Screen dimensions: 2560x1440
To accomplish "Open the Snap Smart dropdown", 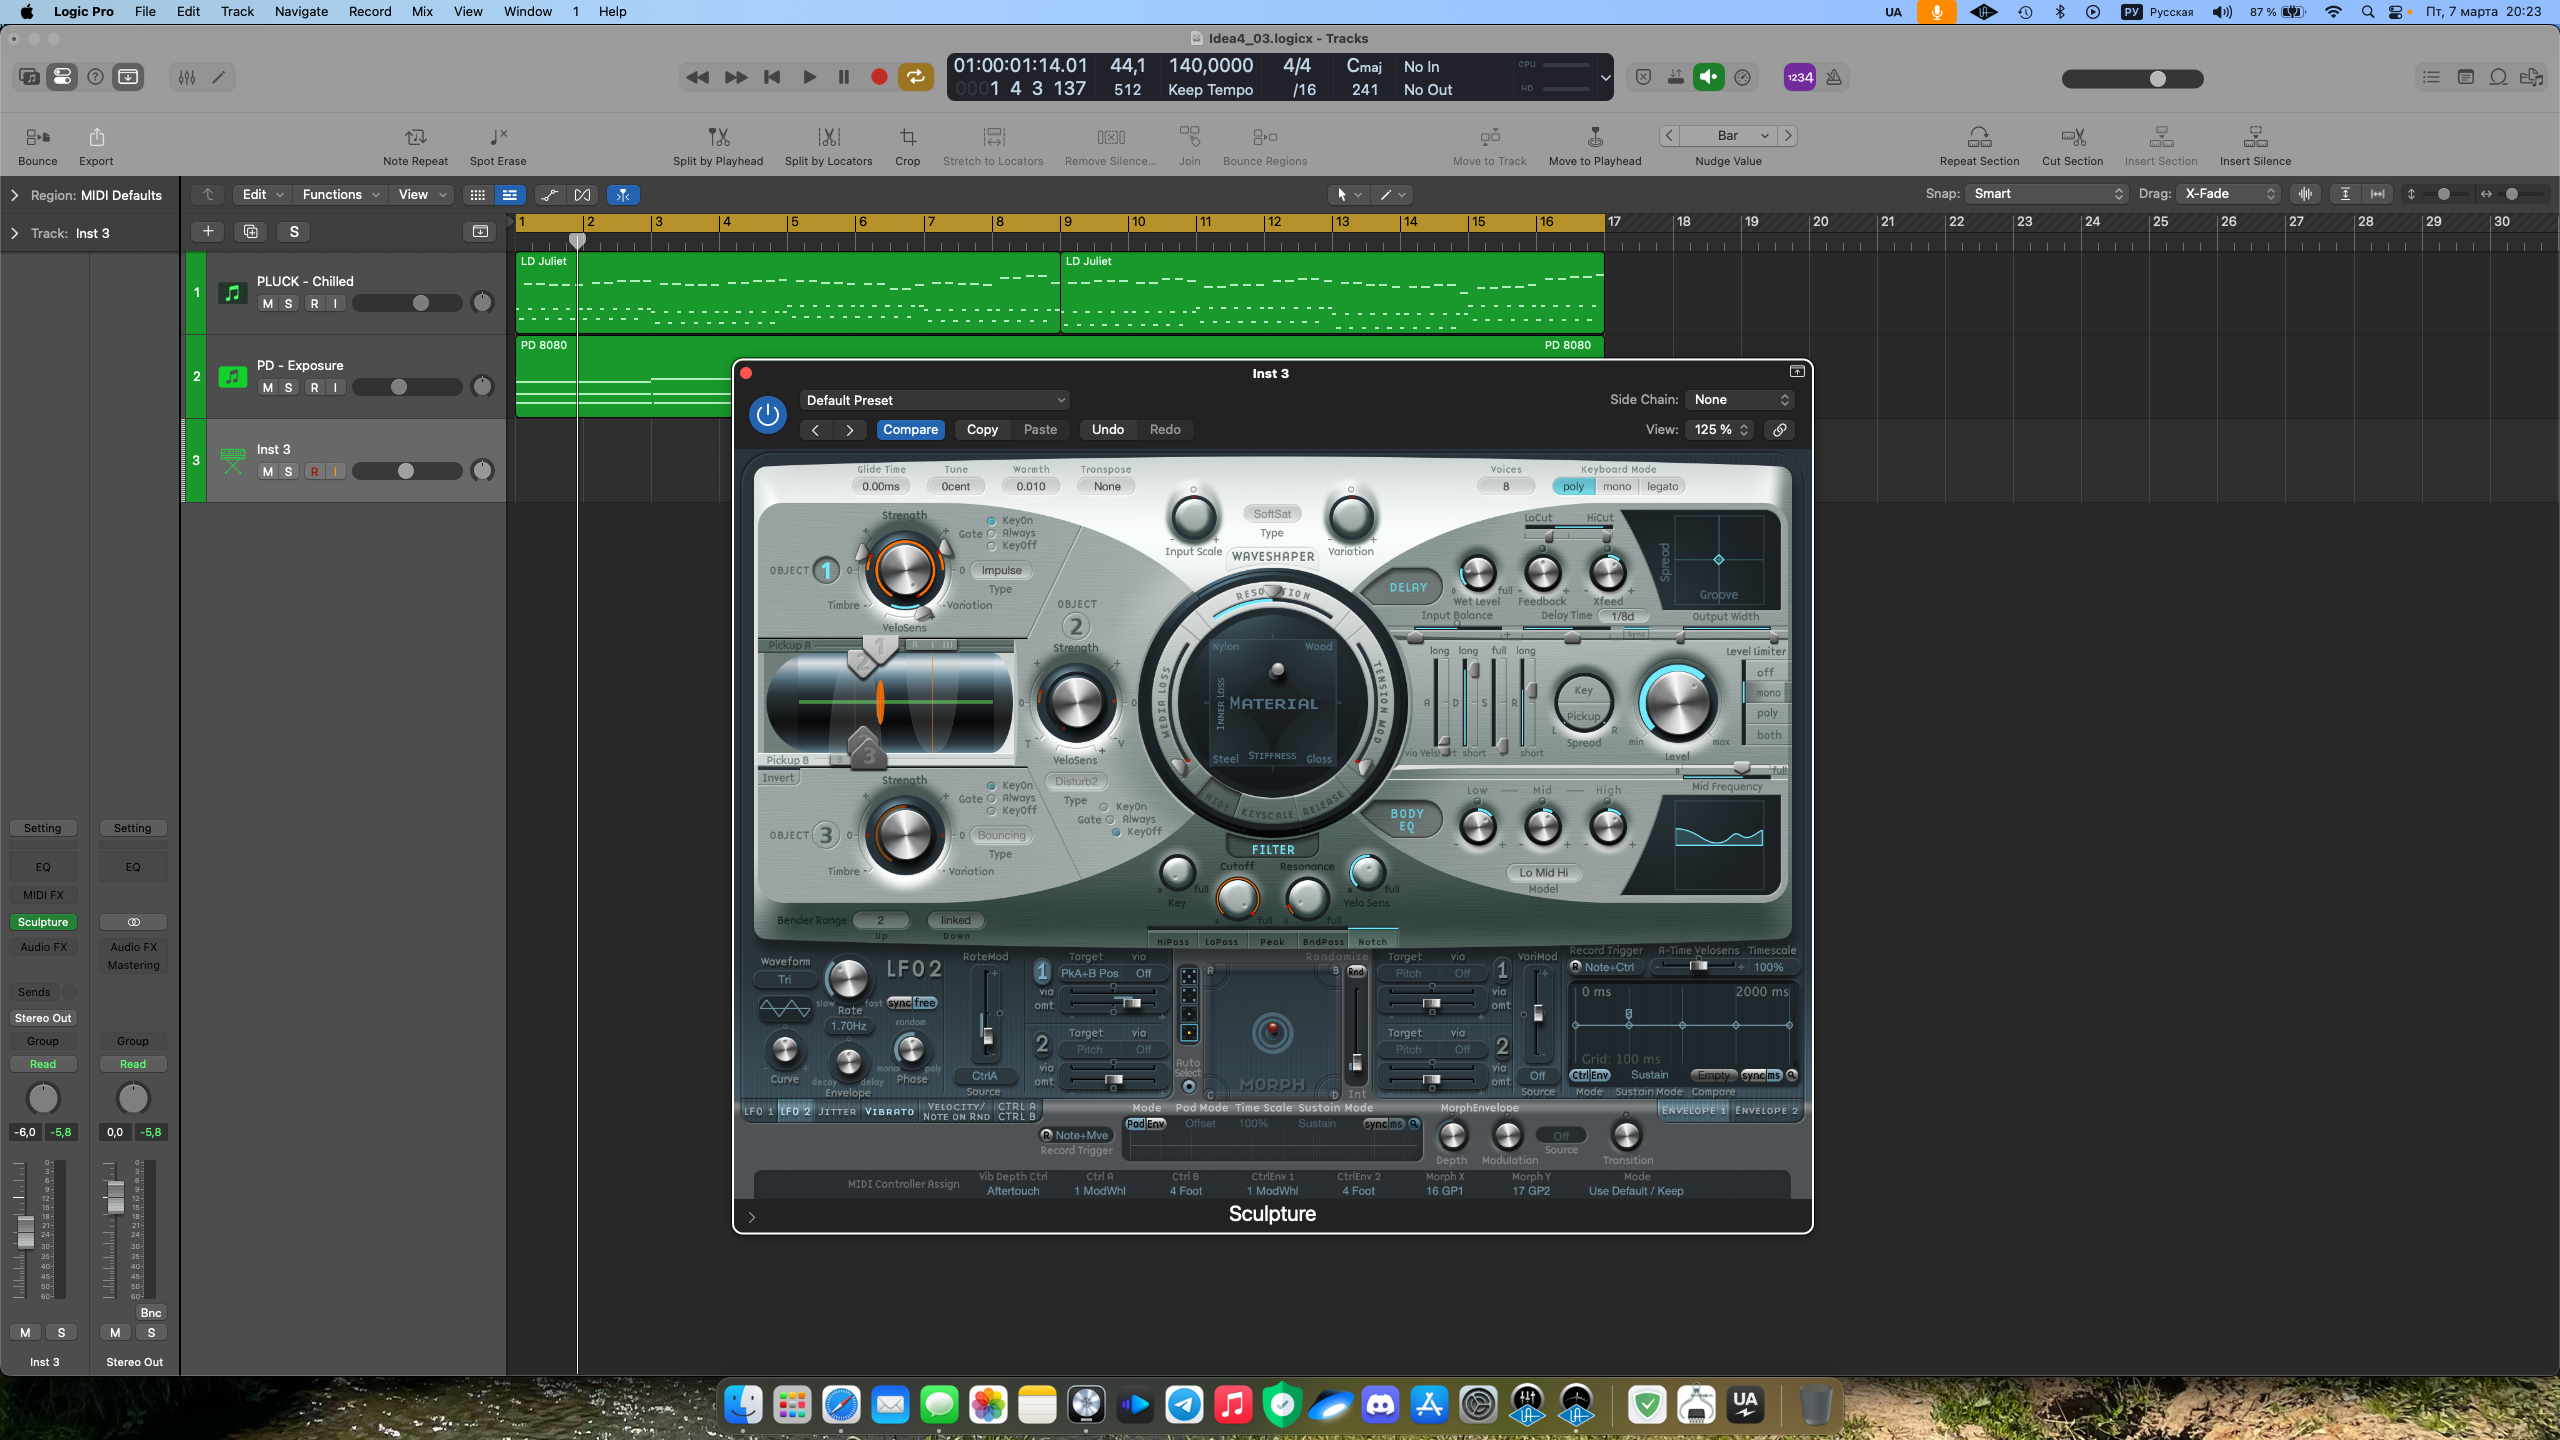I will tap(2047, 194).
